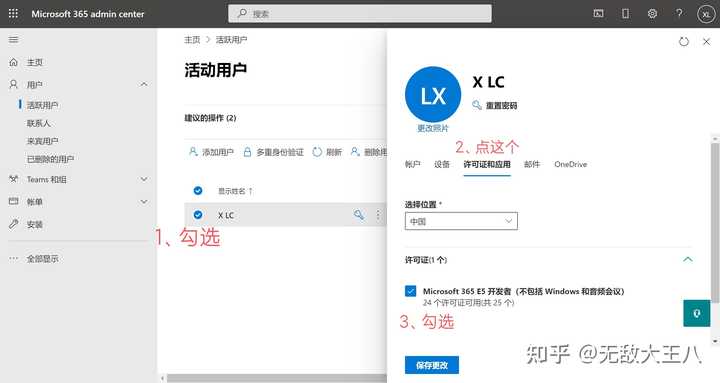This screenshot has height=383, width=720.
Task: Switch to the 帐户 tab
Action: [x=412, y=164]
